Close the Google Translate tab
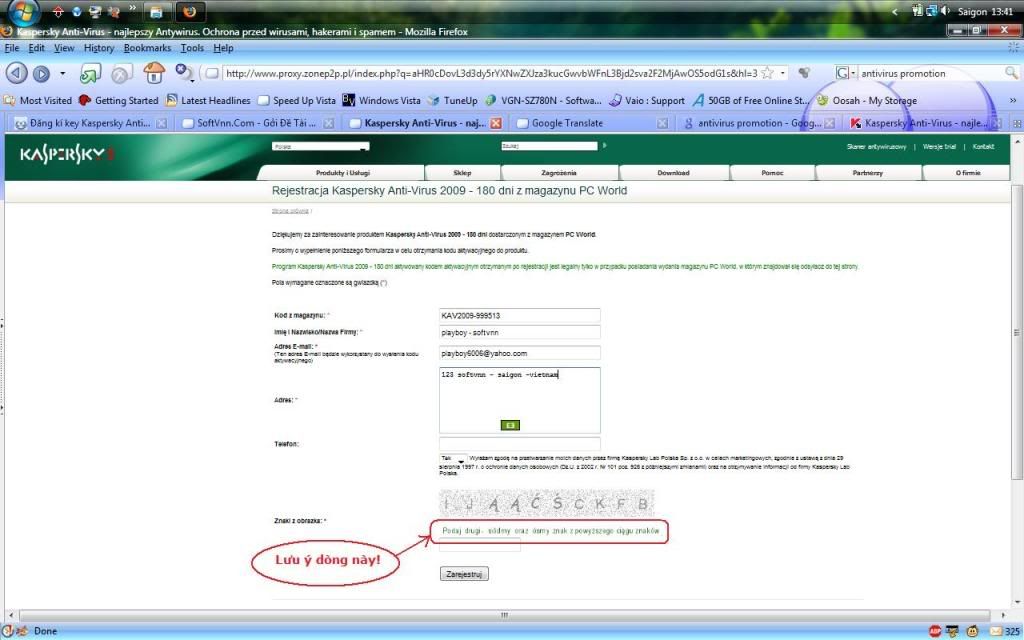 pyautogui.click(x=662, y=123)
